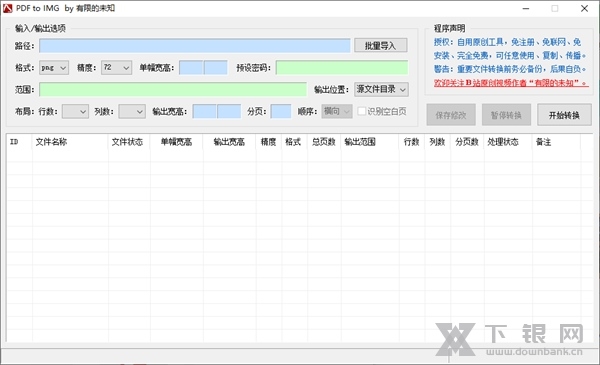Click the 分页 paging input field

281,112
